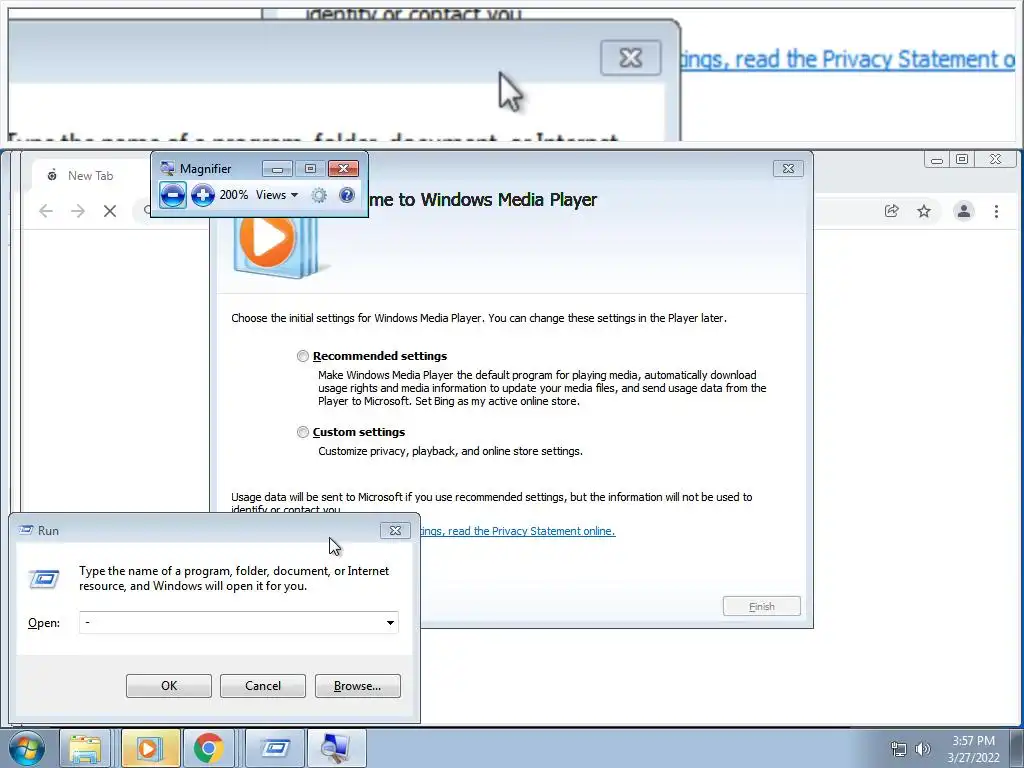1024x768 pixels.
Task: Switch to Windows Media Player in taskbar
Action: [150, 748]
